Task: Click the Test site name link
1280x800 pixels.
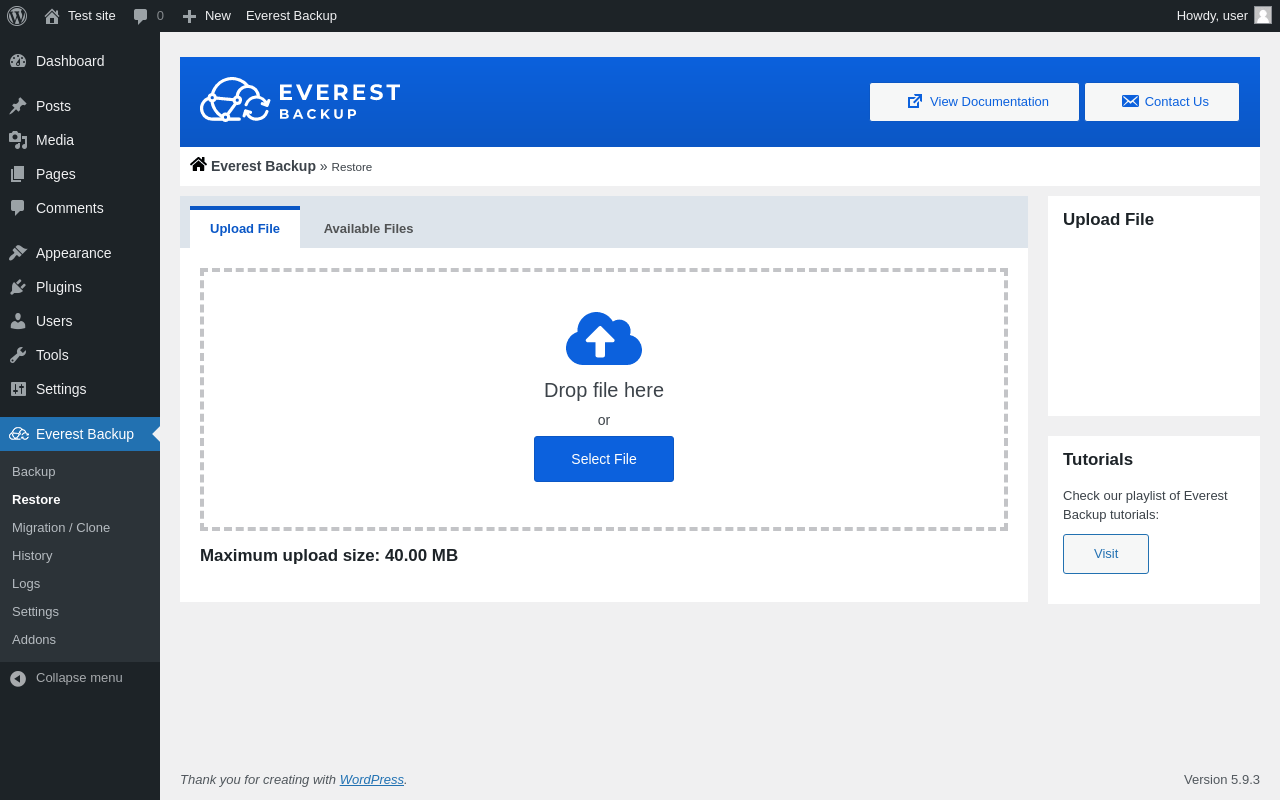Action: (92, 16)
